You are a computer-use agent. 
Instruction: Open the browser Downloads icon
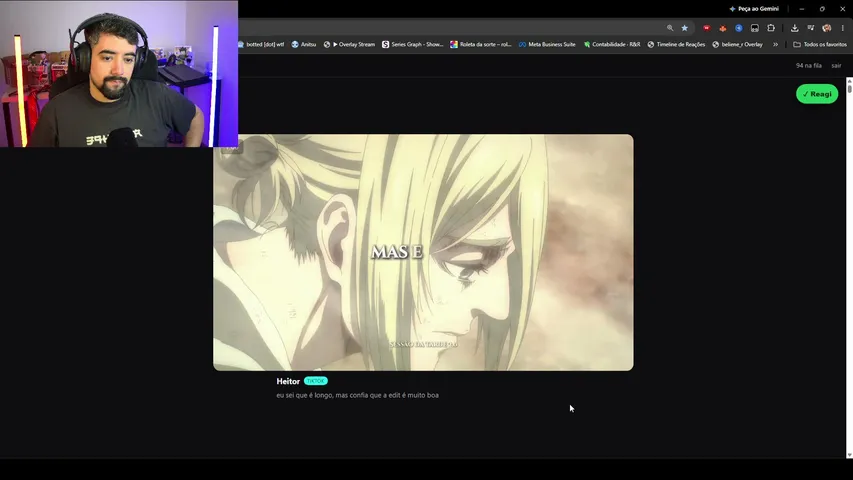[x=794, y=28]
